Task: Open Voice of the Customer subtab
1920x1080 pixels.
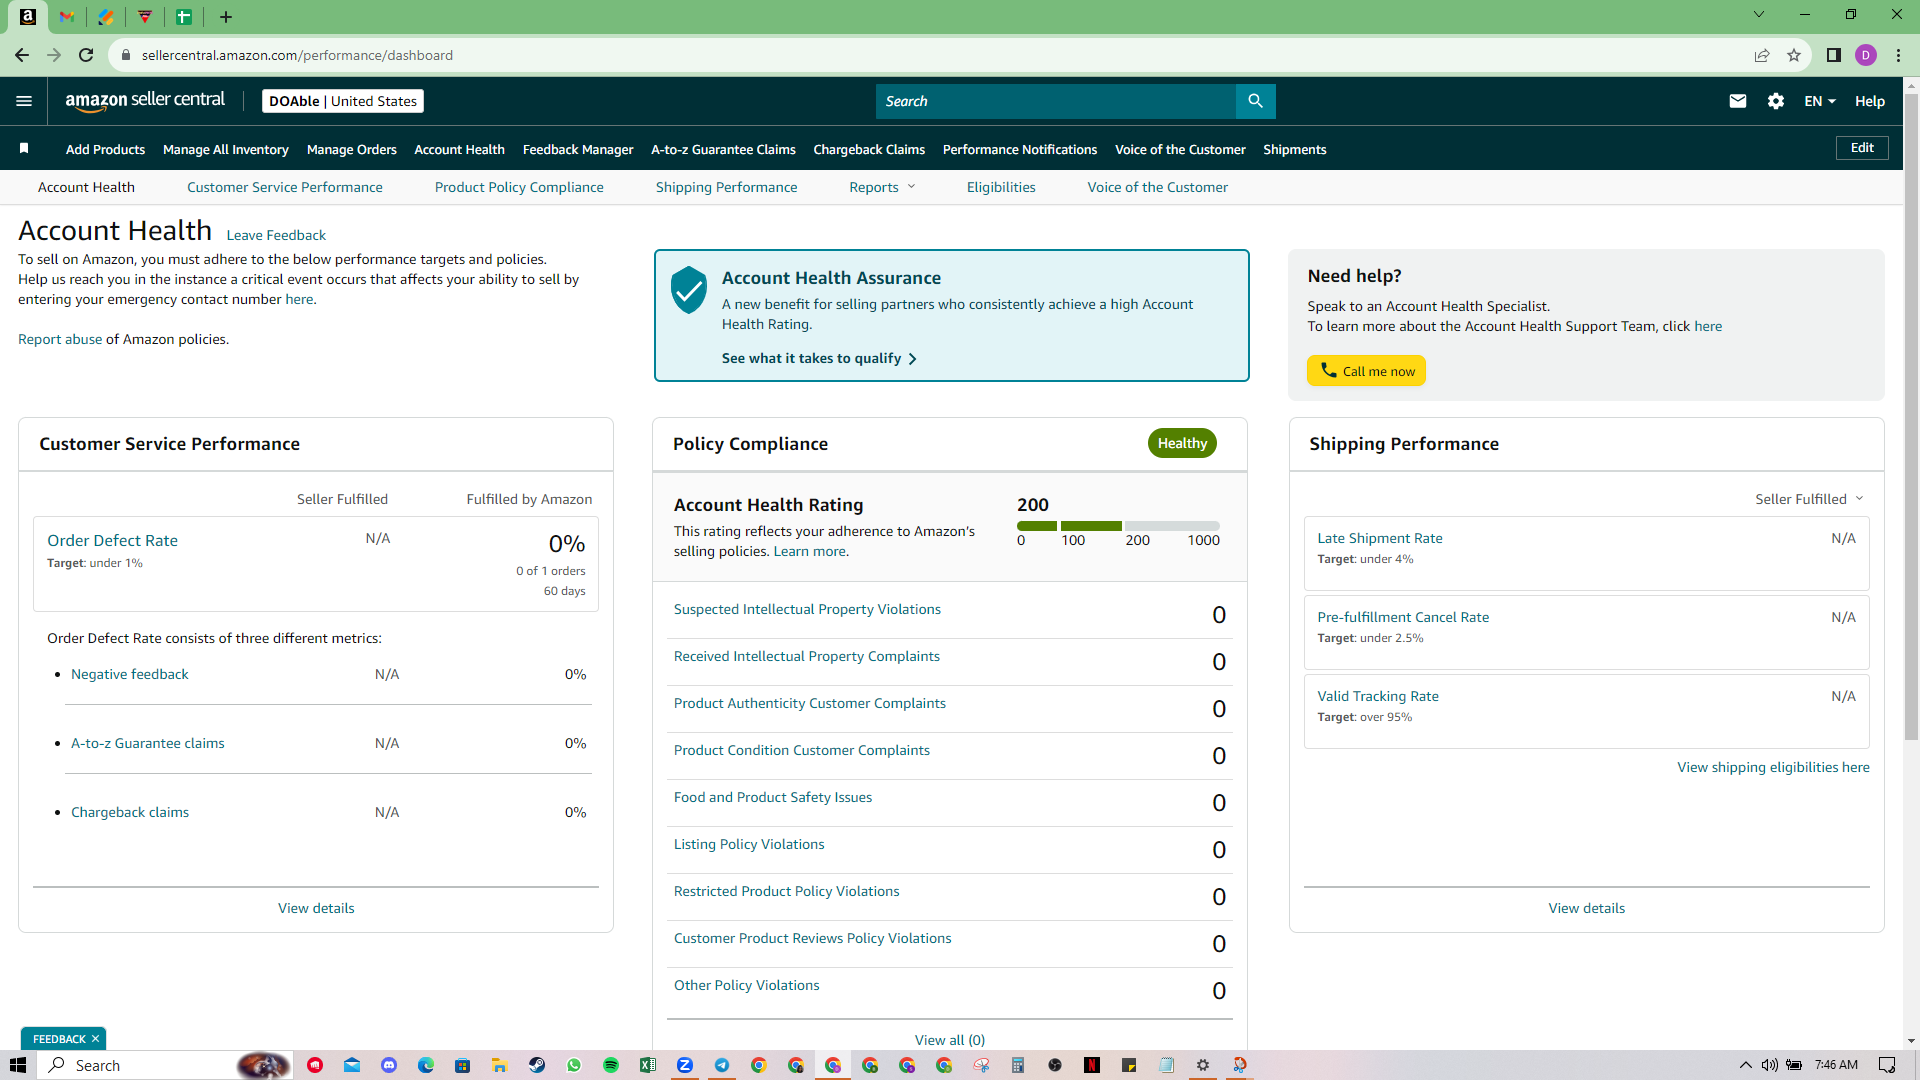Action: pos(1157,187)
